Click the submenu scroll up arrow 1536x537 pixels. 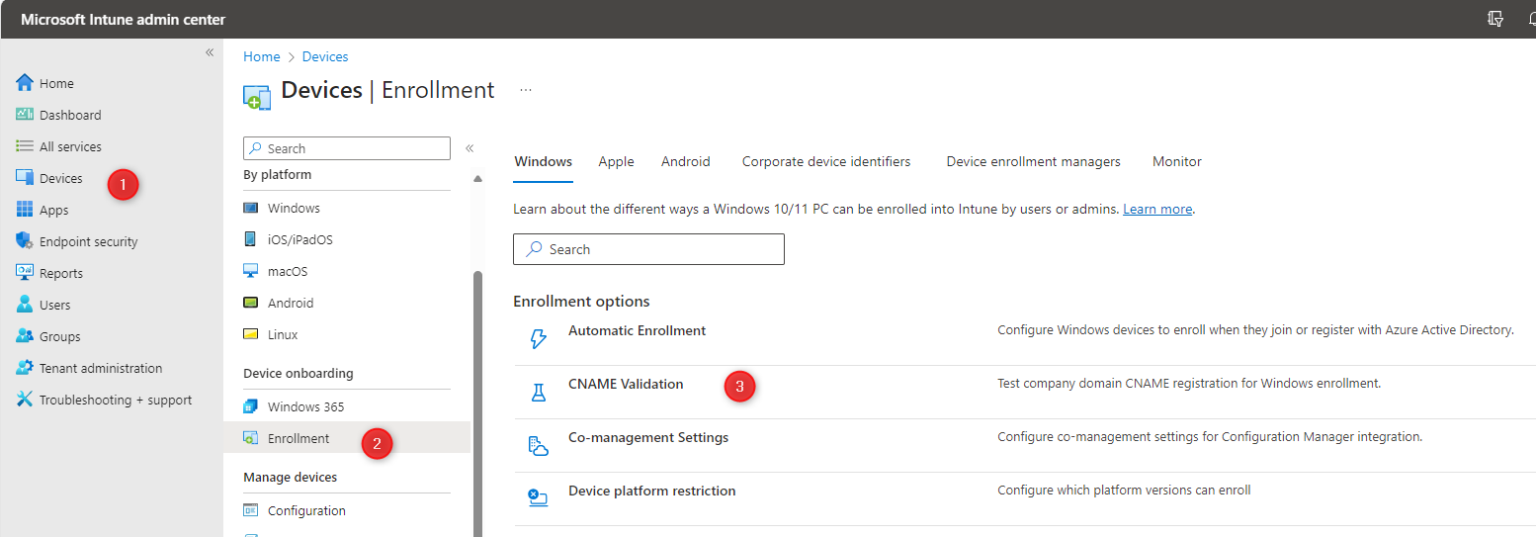[477, 179]
